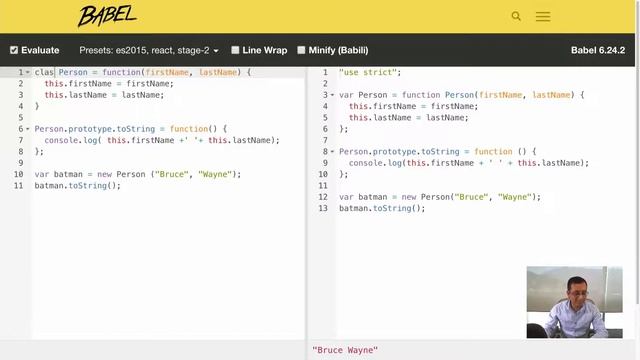Click output line 12 var batman declaration
The height and width of the screenshot is (360, 640).
[x=440, y=197]
